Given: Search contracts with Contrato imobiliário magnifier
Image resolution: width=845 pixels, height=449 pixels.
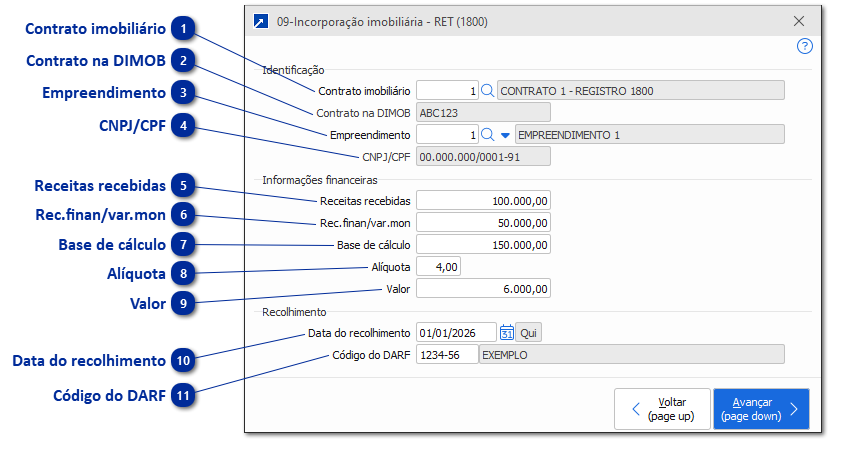Looking at the screenshot, I should point(487,91).
